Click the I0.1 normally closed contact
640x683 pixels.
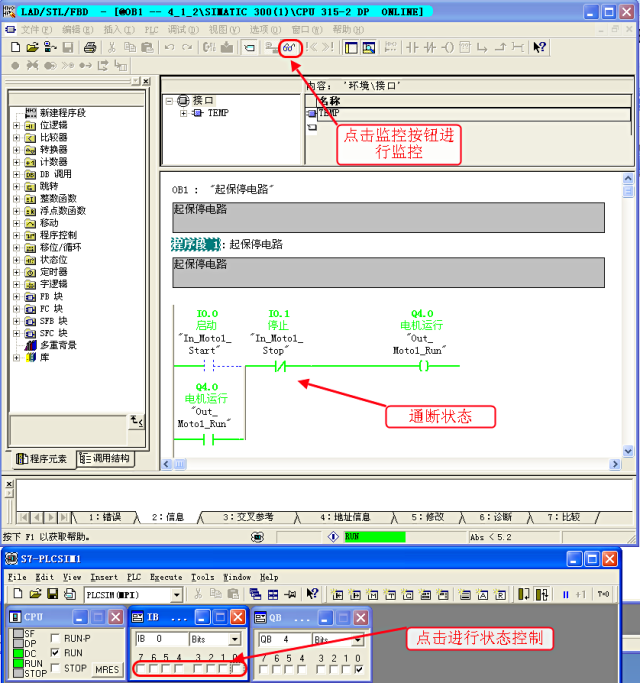point(280,366)
